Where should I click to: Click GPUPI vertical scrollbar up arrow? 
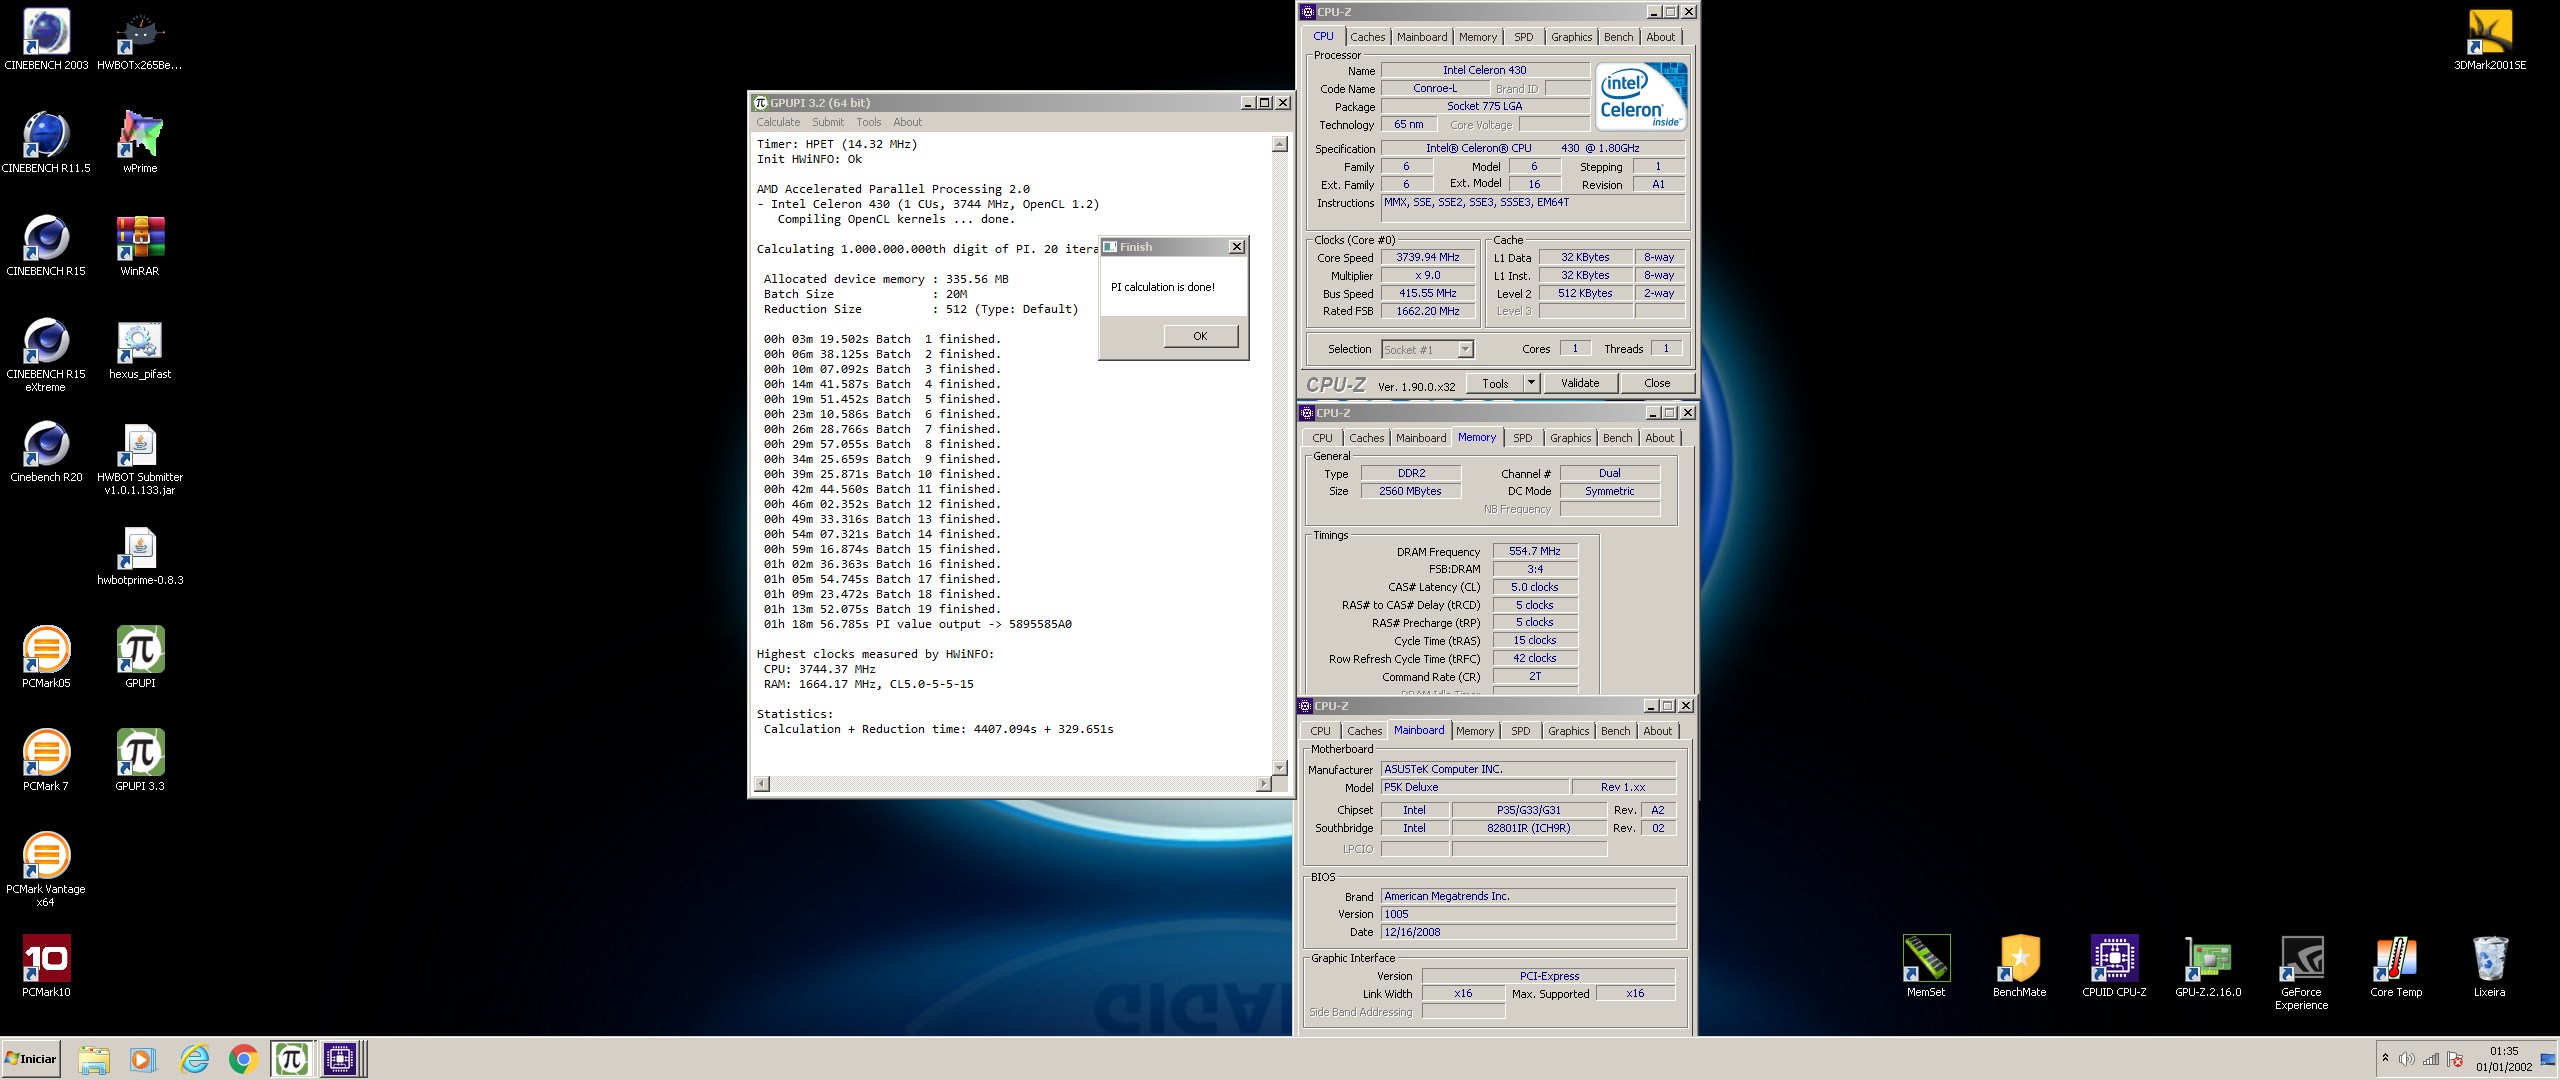(1279, 144)
